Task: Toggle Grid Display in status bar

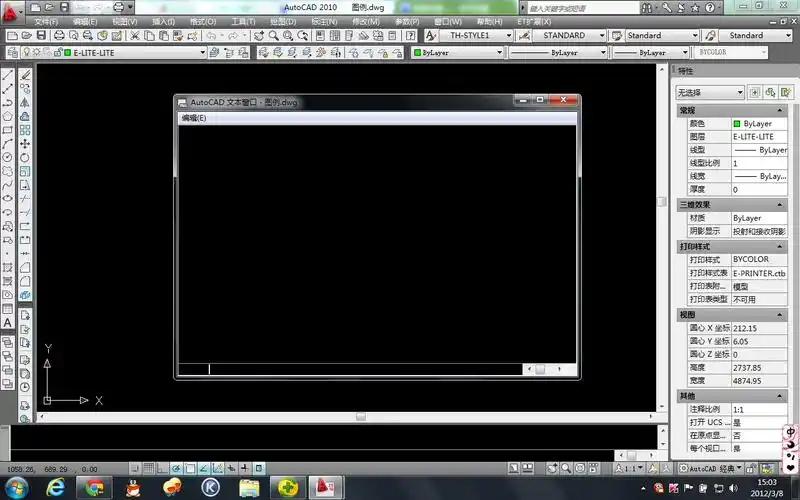Action: (148, 468)
